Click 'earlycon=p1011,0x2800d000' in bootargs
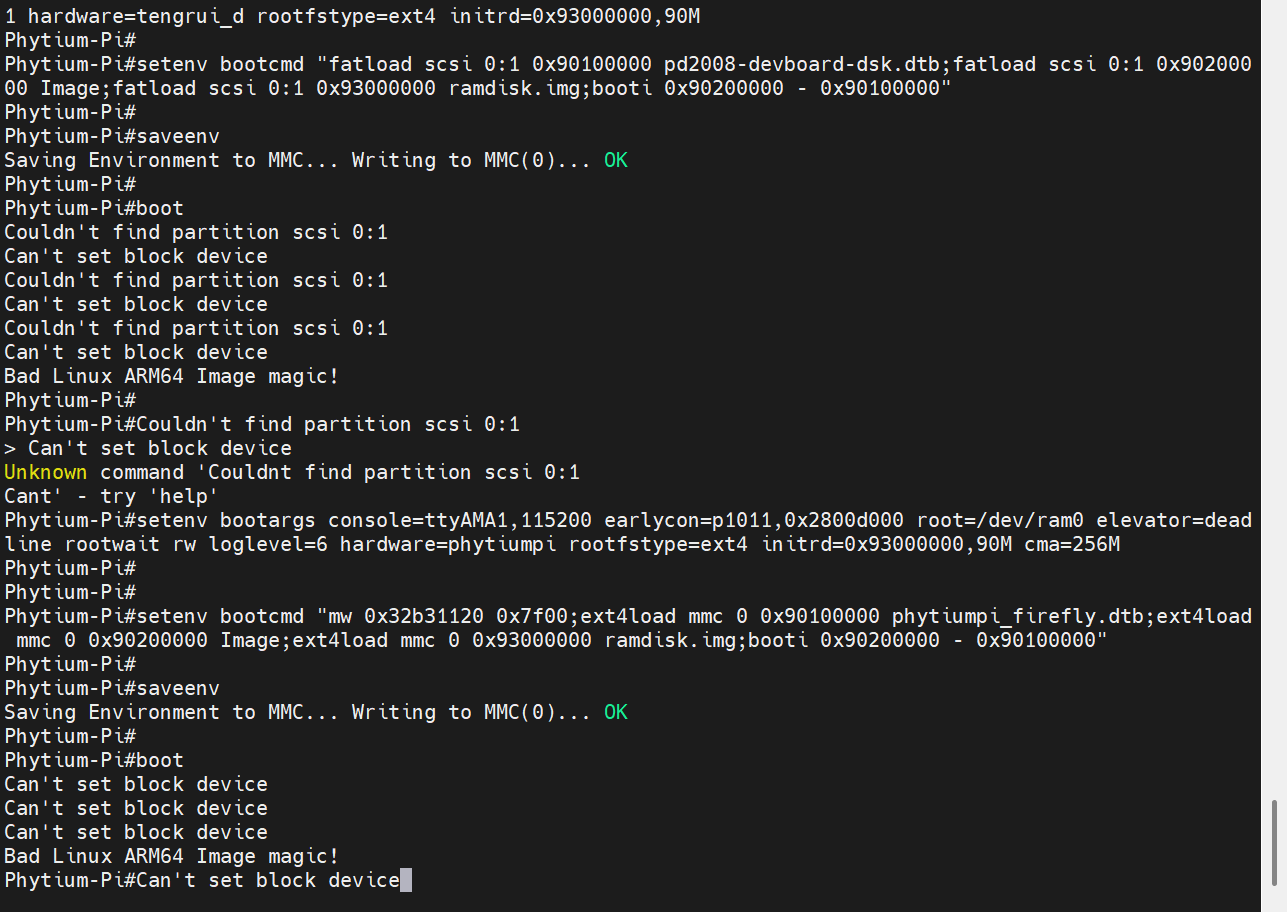This screenshot has width=1287, height=912. tap(754, 520)
